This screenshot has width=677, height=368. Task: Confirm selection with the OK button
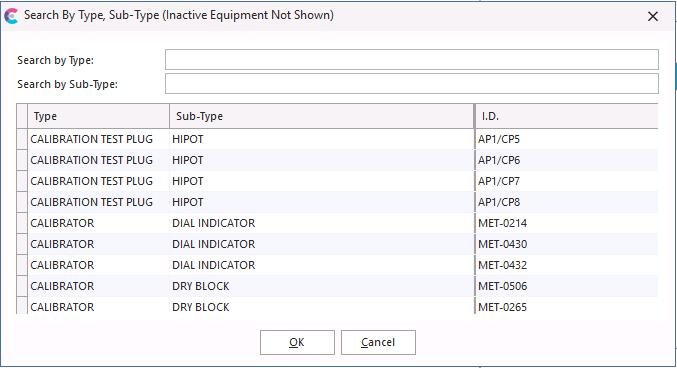click(297, 343)
